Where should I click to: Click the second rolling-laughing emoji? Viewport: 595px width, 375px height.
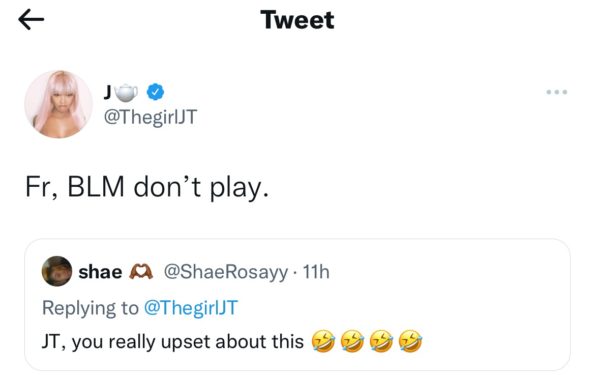[x=352, y=341]
